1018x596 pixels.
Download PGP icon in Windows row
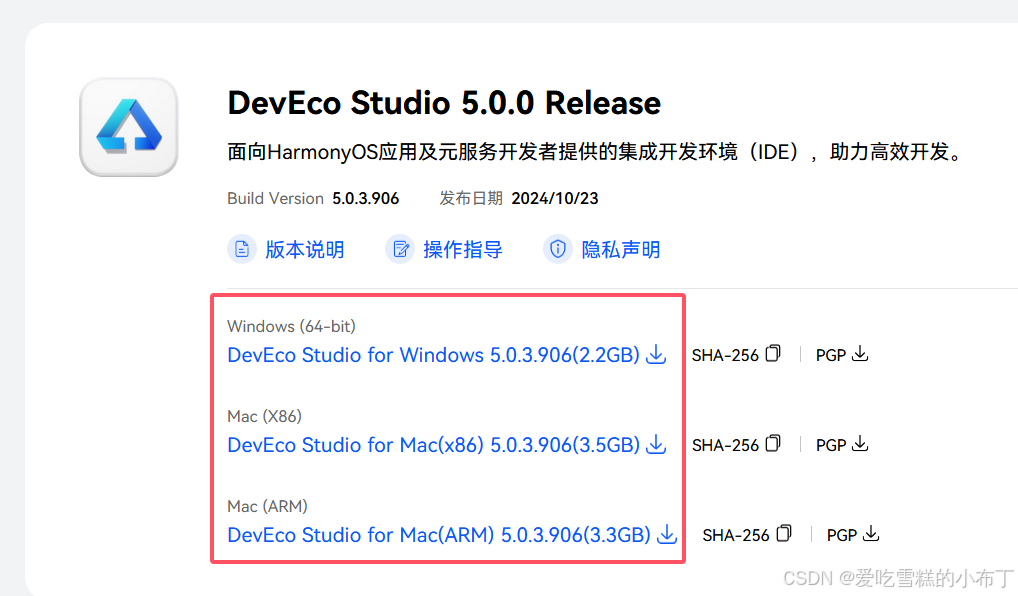click(860, 354)
